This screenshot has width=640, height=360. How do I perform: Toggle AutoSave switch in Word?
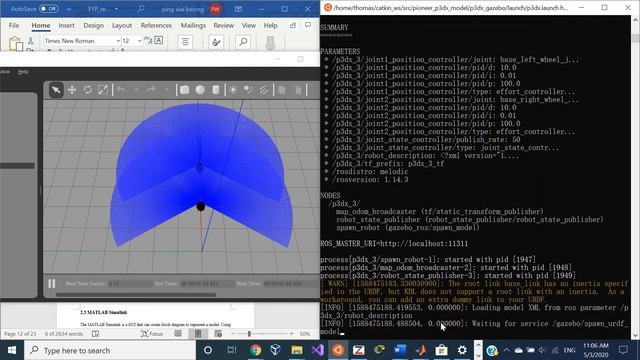49,9
